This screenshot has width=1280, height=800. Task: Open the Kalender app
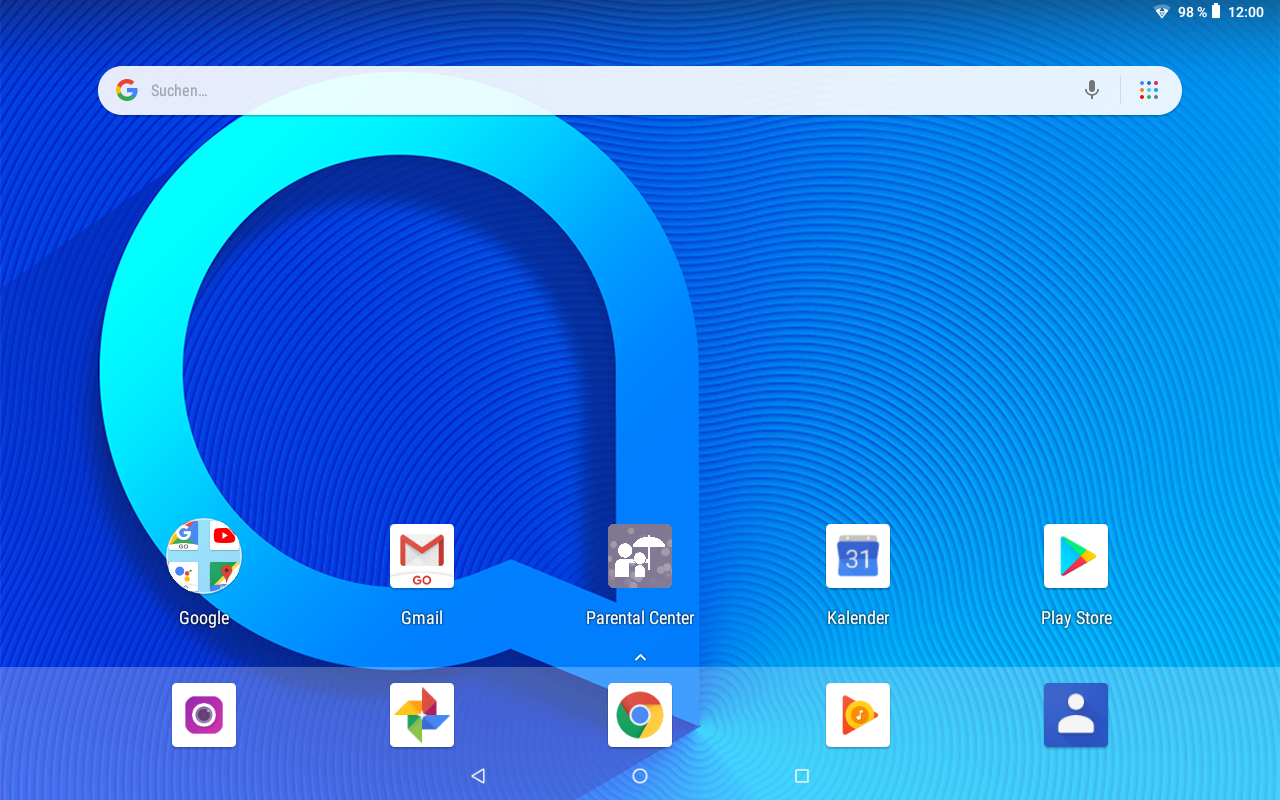[858, 556]
